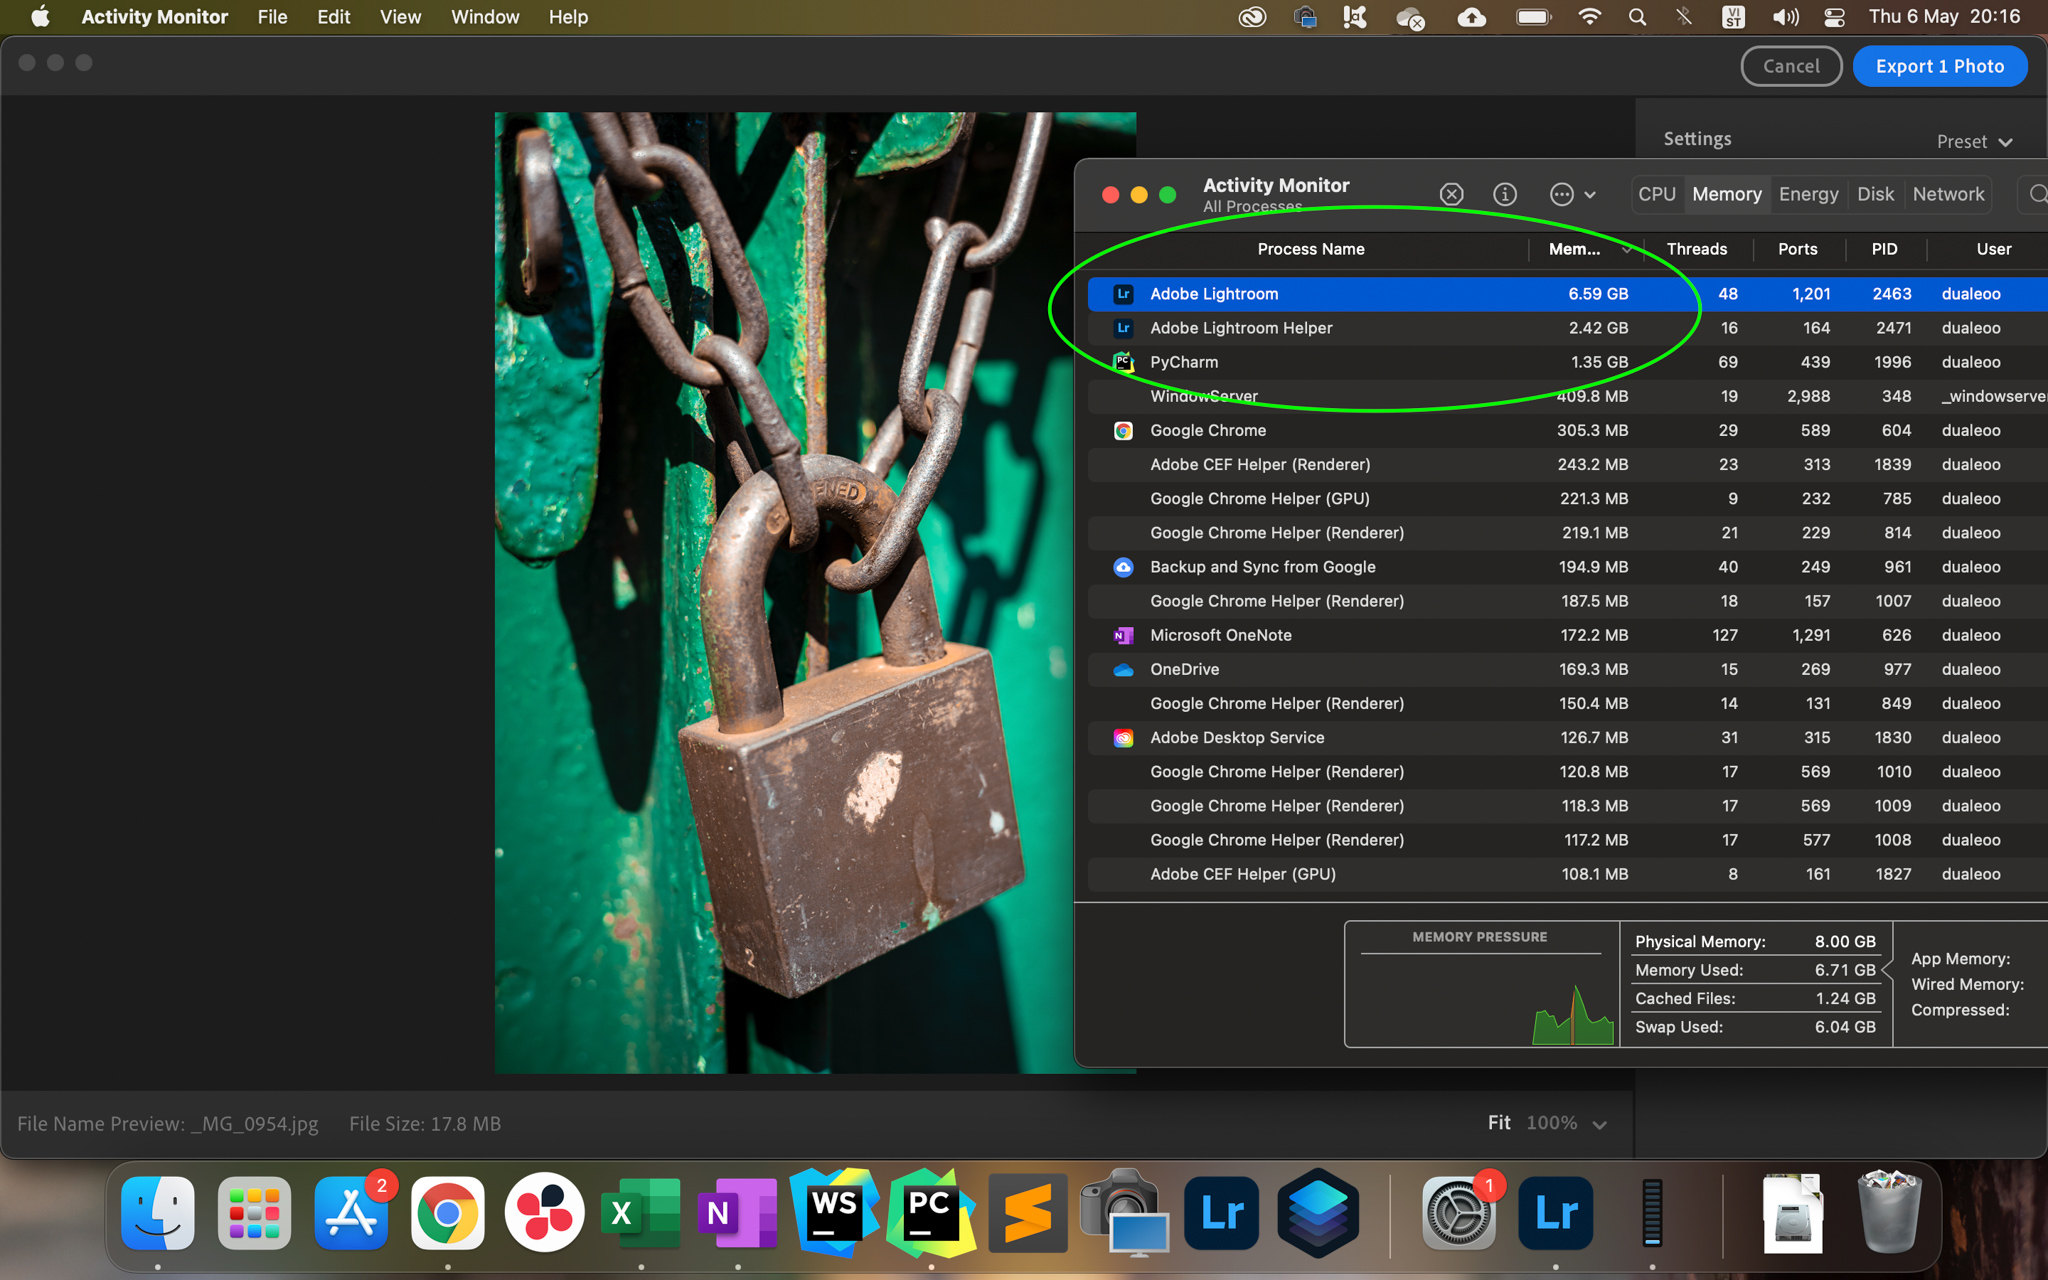Open the App Store from the Dock
The image size is (2048, 1280).
tap(351, 1213)
